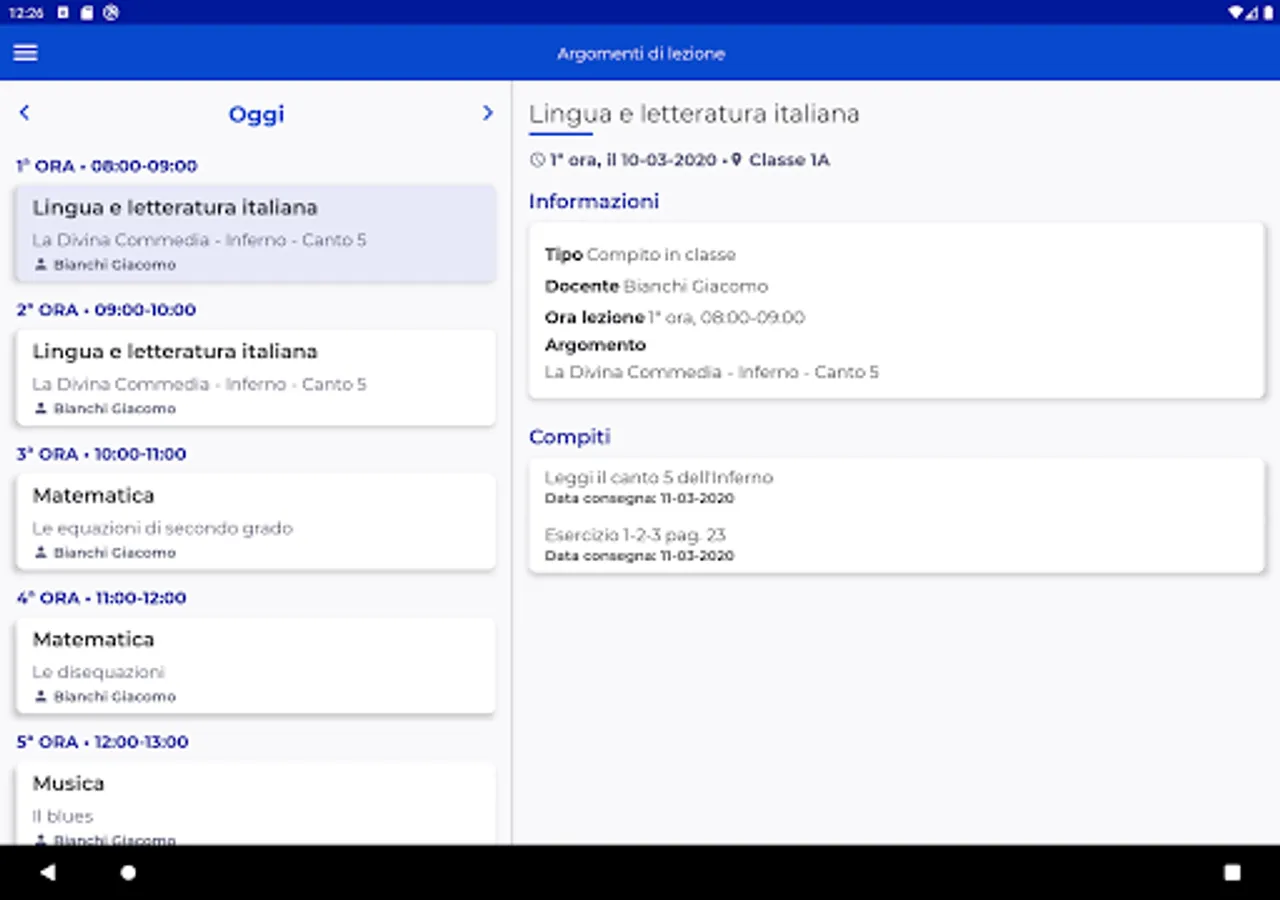Click the Docente Bianchi Giacomo row

point(656,286)
